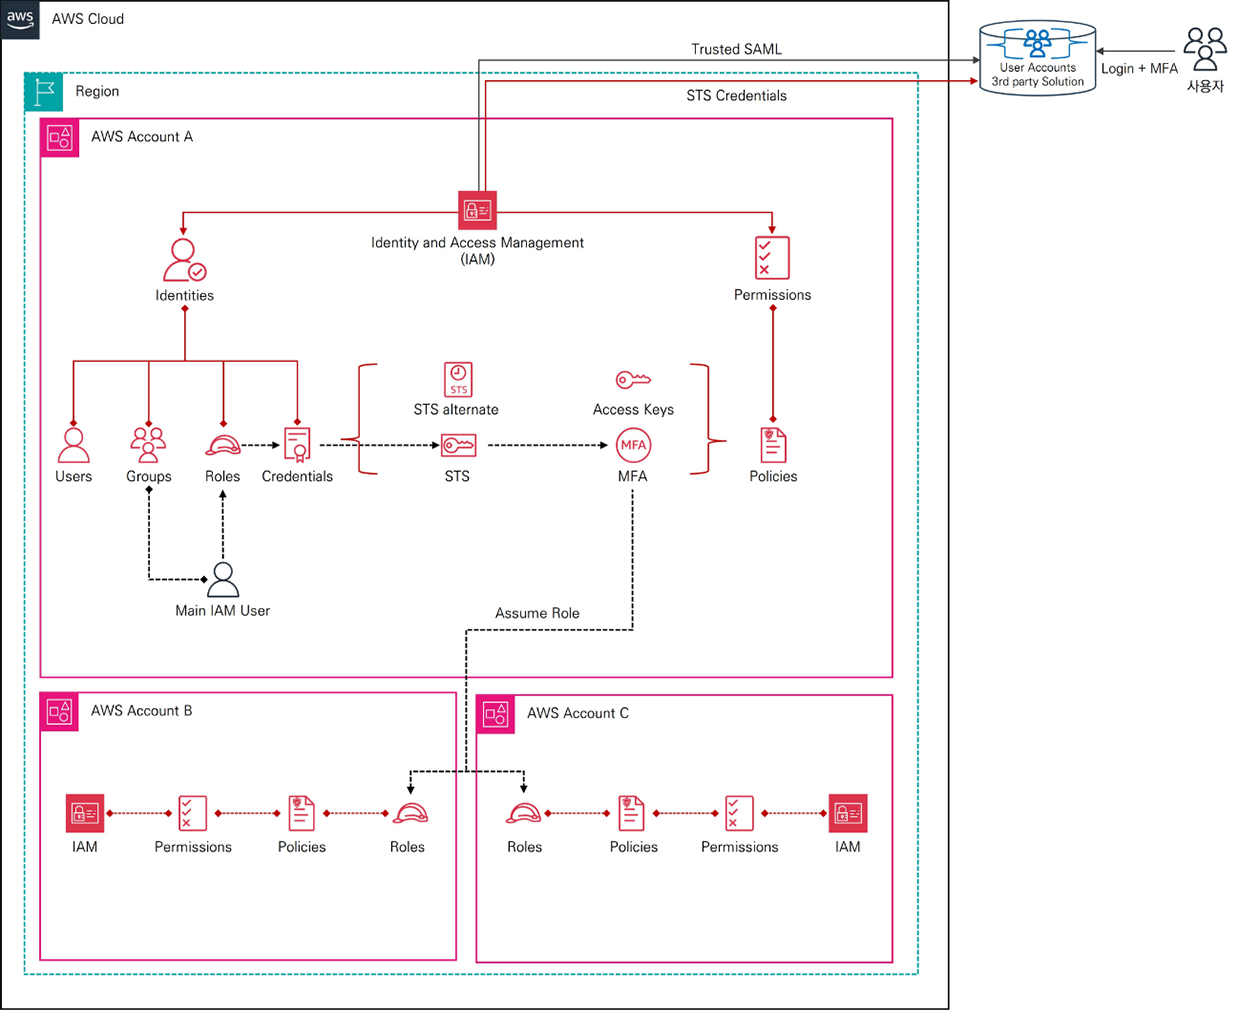Select the Policies icon in Account B

(302, 814)
